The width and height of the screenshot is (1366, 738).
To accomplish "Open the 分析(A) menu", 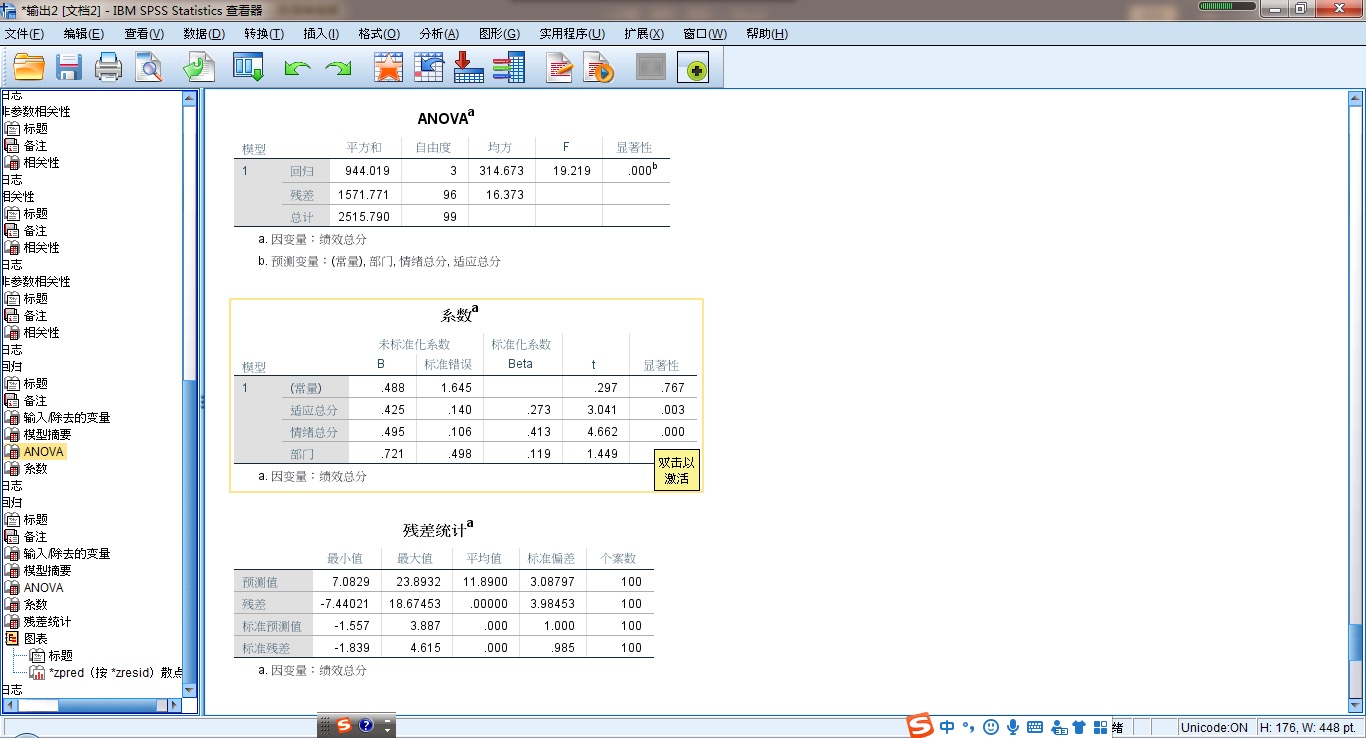I will click(438, 34).
